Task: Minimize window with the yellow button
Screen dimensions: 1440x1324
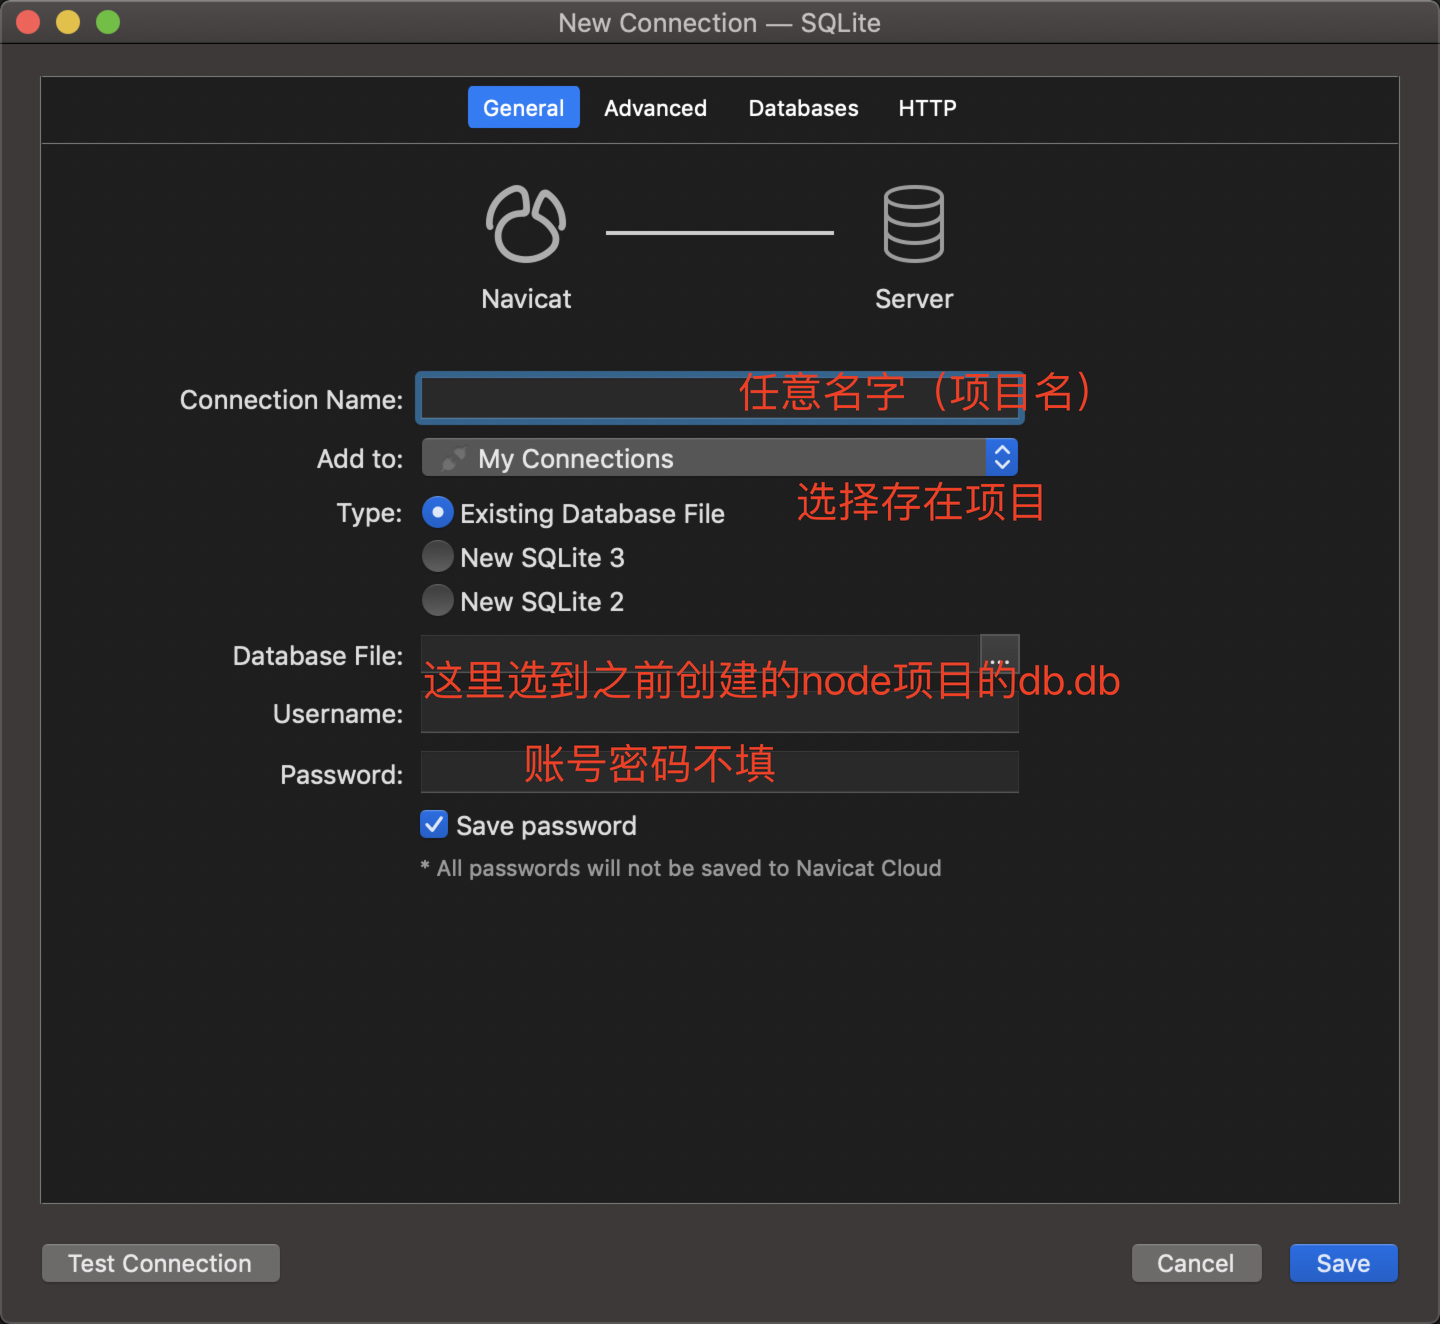Action: tap(68, 22)
